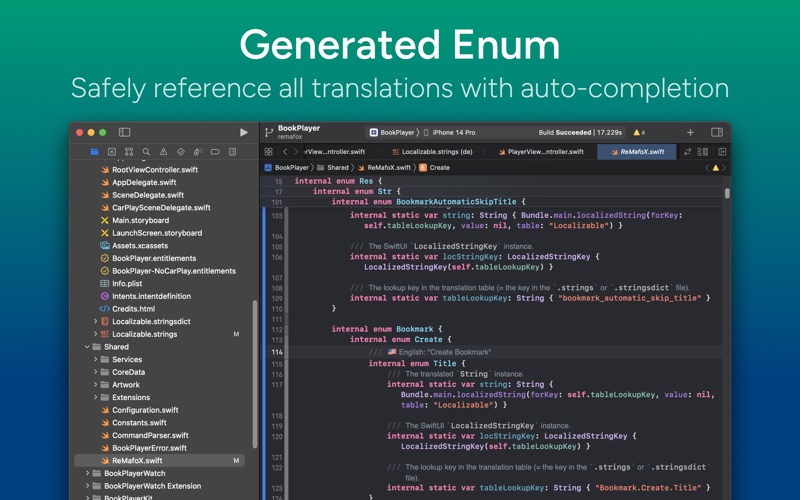Image resolution: width=800 pixels, height=500 pixels.
Task: Click BookPlayer in the jump bar
Action: (287, 167)
